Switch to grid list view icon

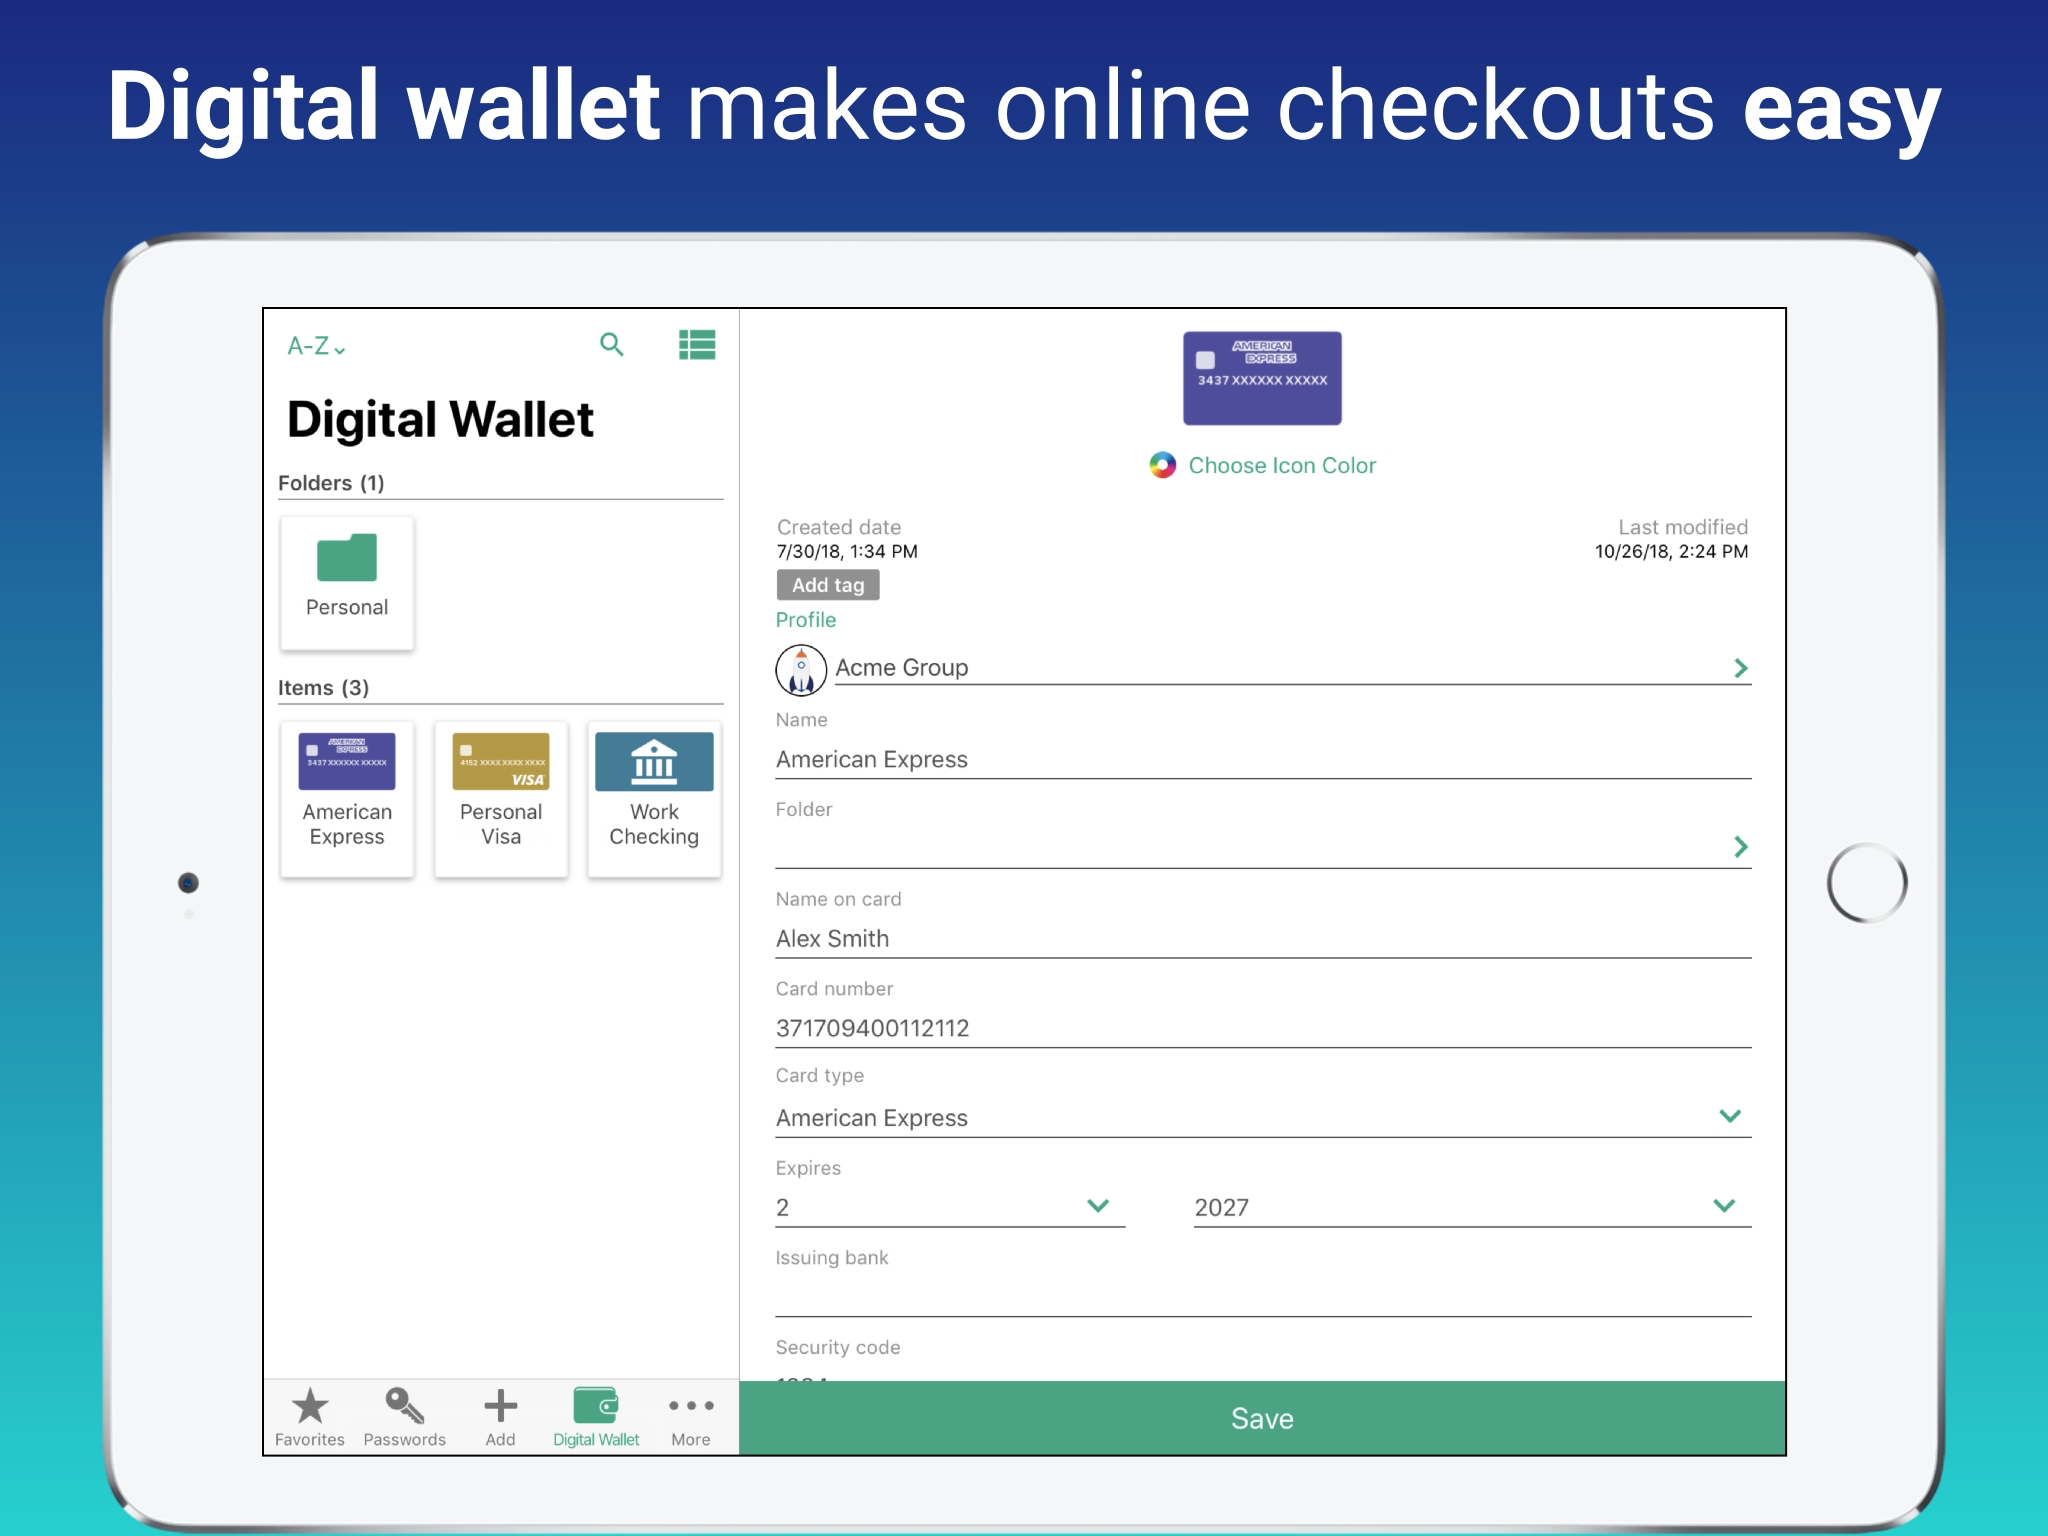coord(698,345)
